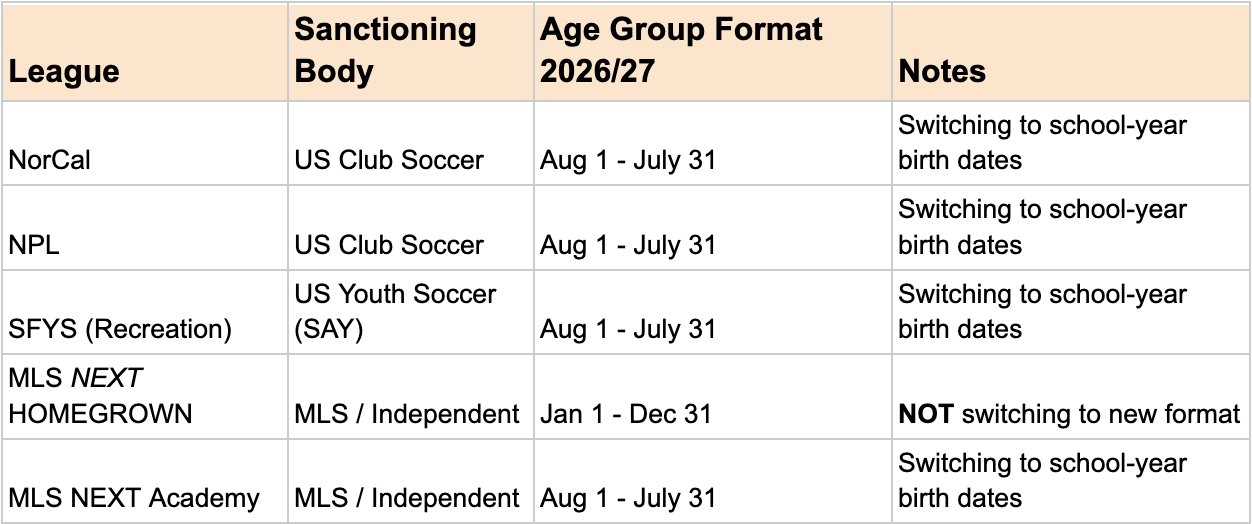Select the League header cell
Screen dimensions: 1252x524
point(145,51)
